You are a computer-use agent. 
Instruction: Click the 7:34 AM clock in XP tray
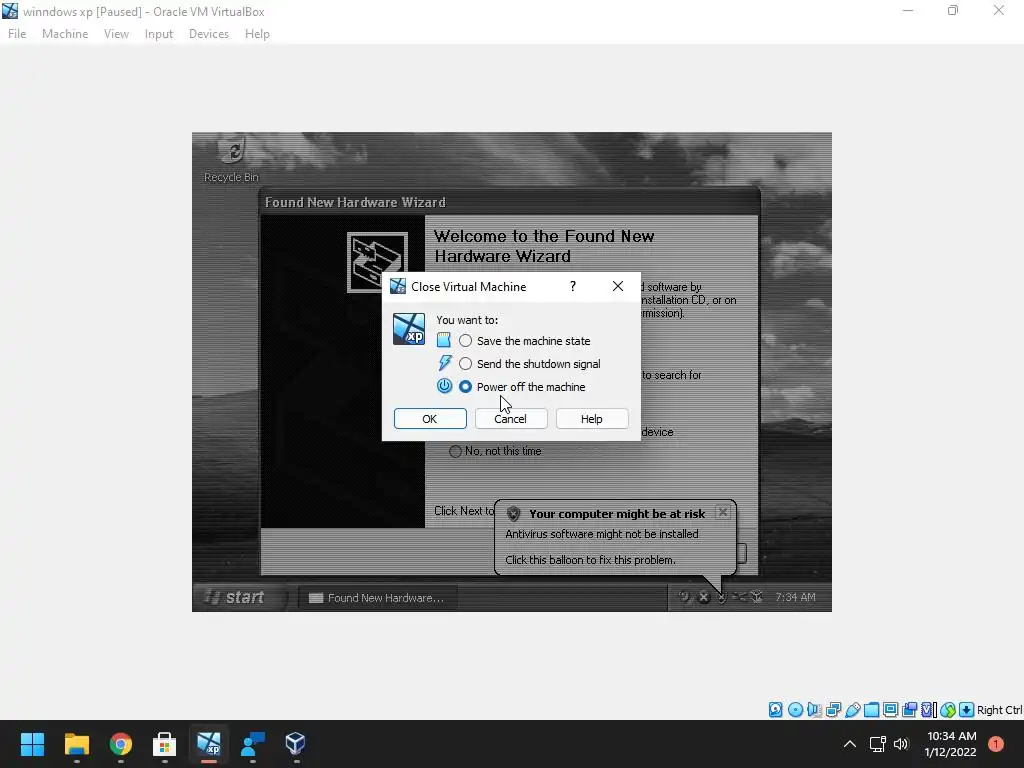pyautogui.click(x=795, y=597)
